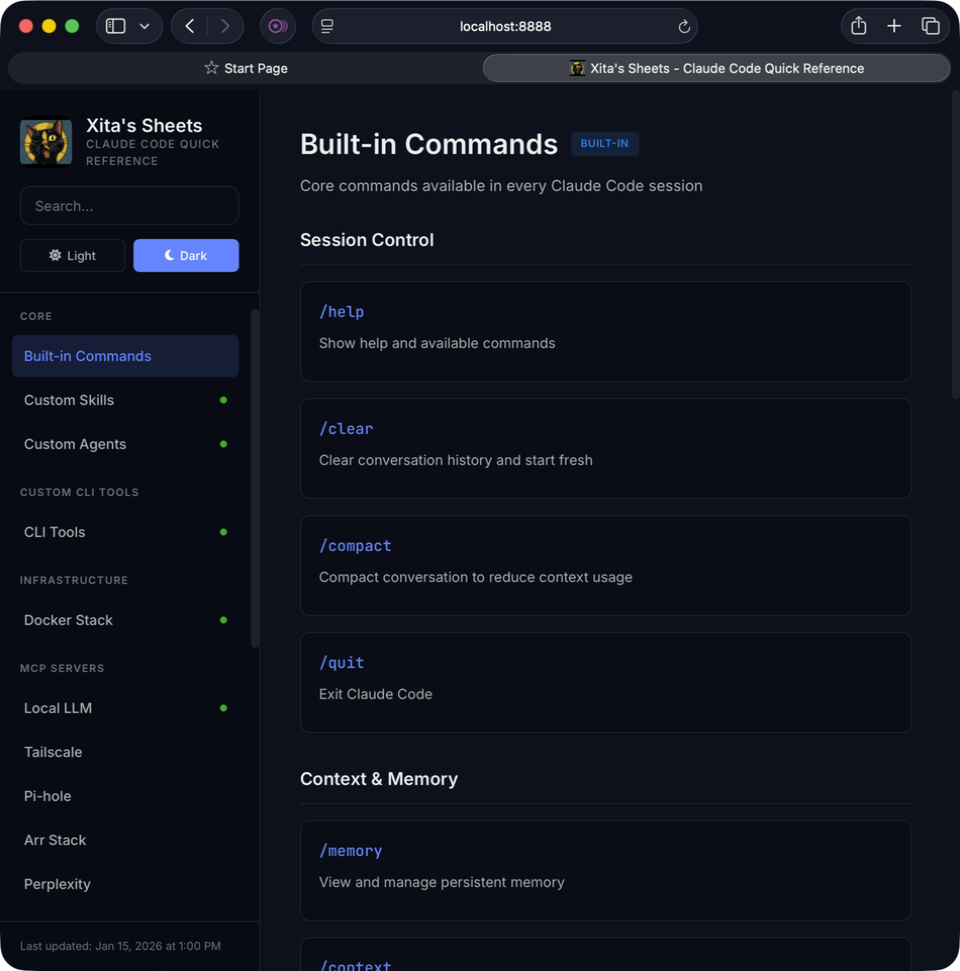The image size is (960, 971).
Task: Click the /quit command text
Action: point(341,663)
